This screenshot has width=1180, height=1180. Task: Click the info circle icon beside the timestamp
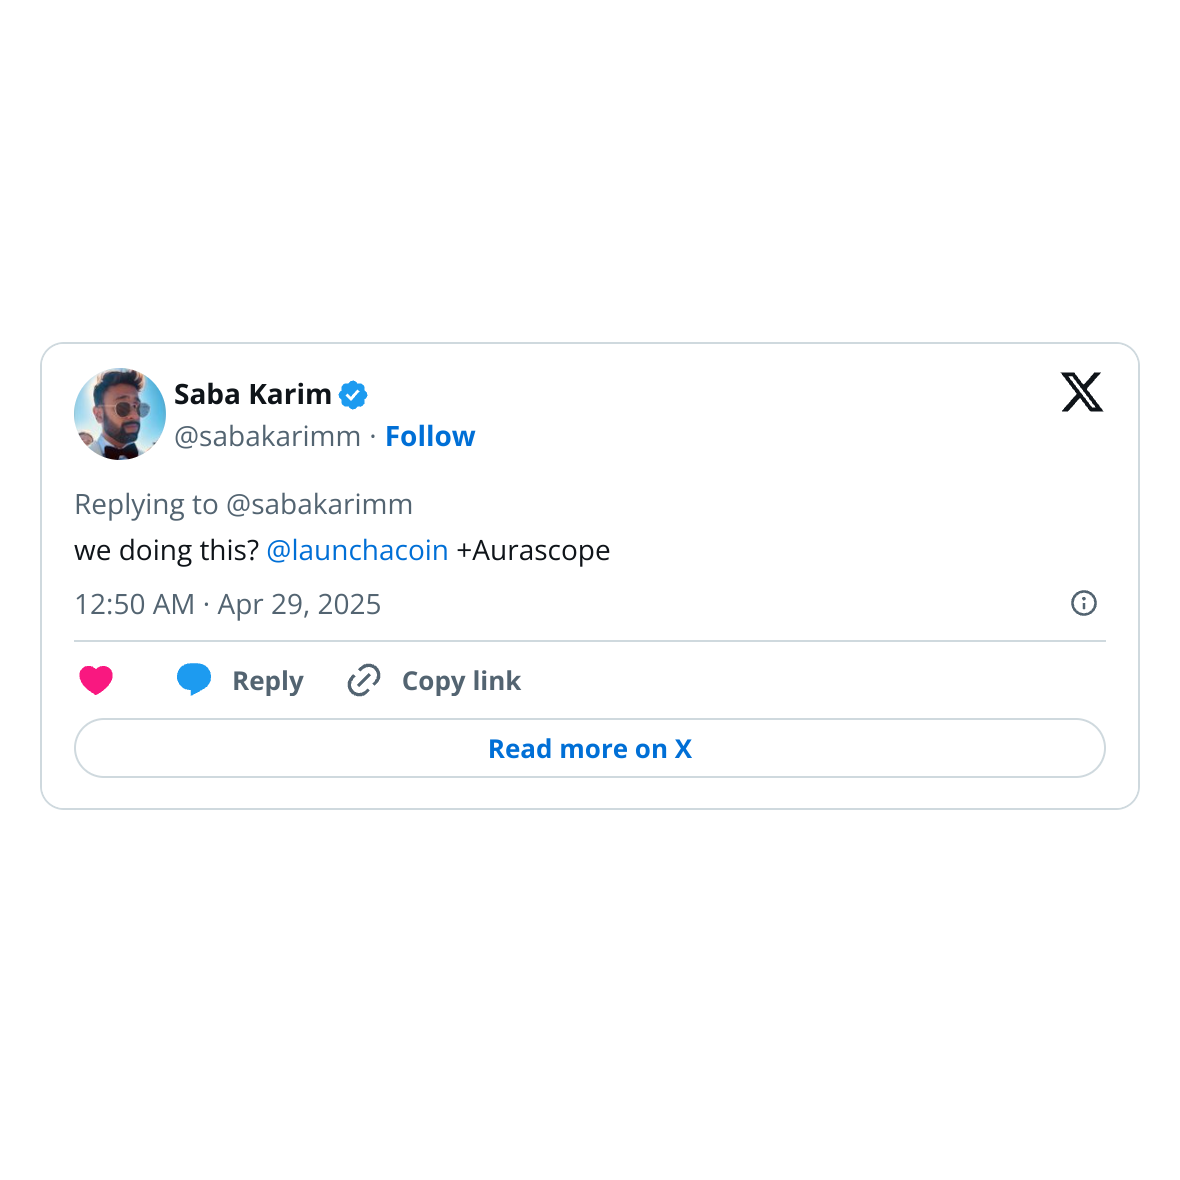pyautogui.click(x=1083, y=603)
